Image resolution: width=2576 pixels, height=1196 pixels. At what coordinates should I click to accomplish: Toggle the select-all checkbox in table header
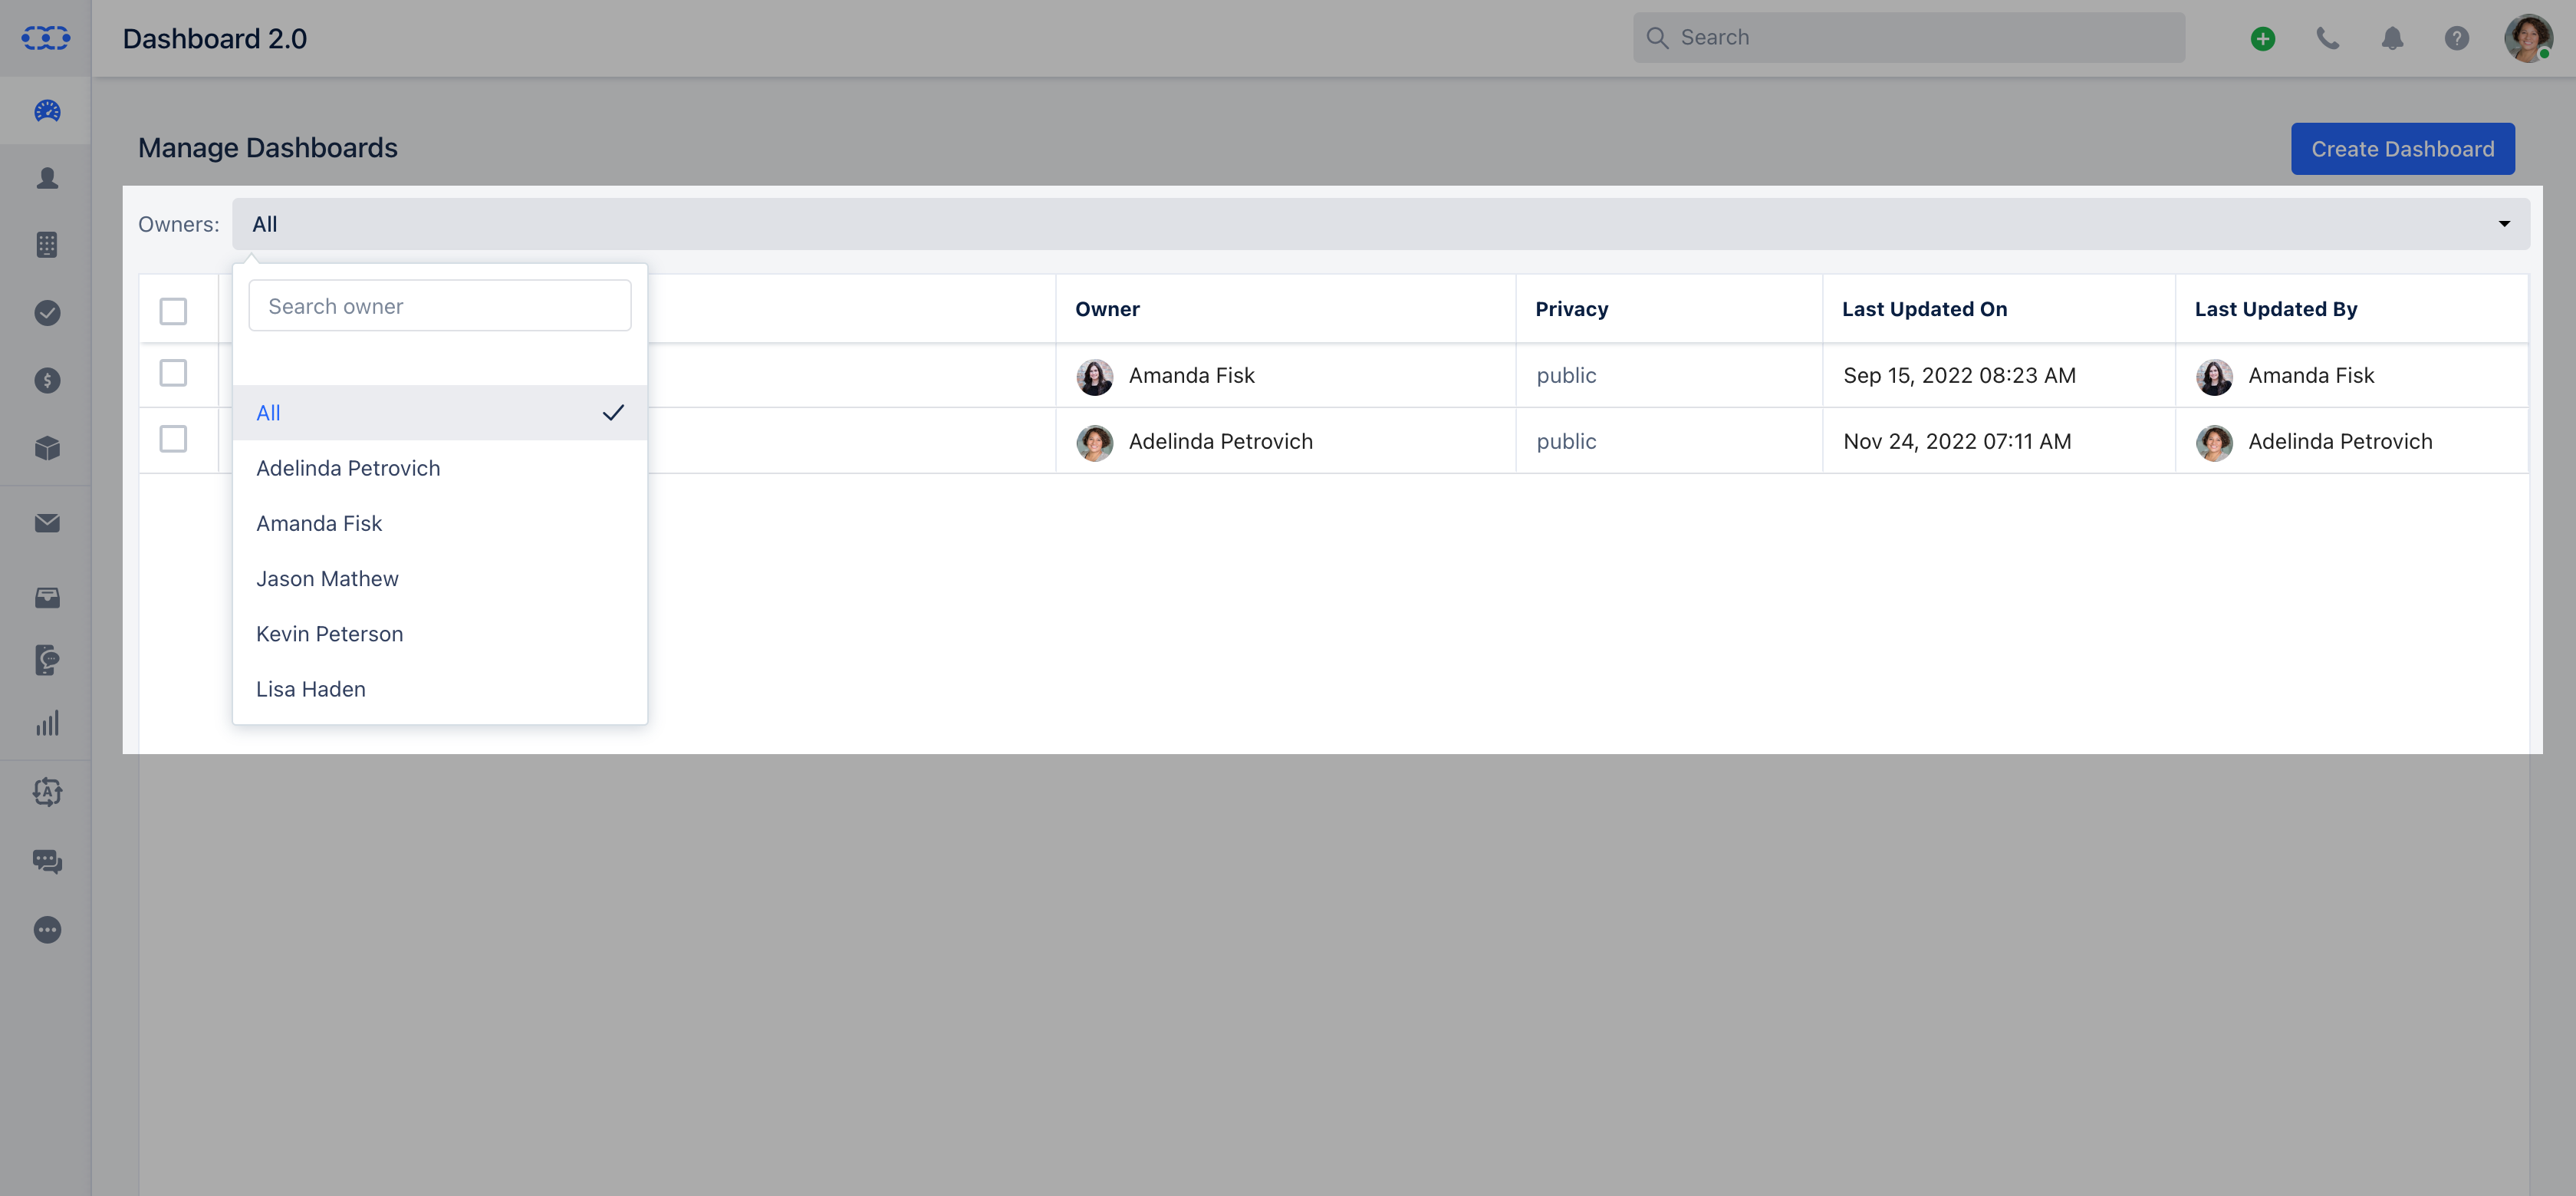pyautogui.click(x=173, y=311)
